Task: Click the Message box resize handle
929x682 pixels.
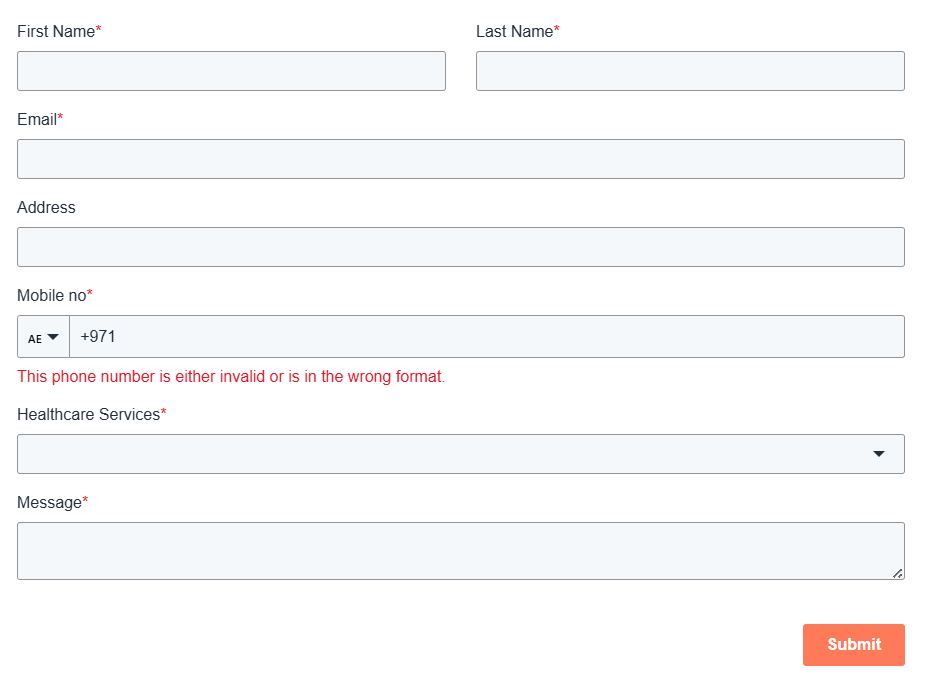Action: pyautogui.click(x=897, y=573)
